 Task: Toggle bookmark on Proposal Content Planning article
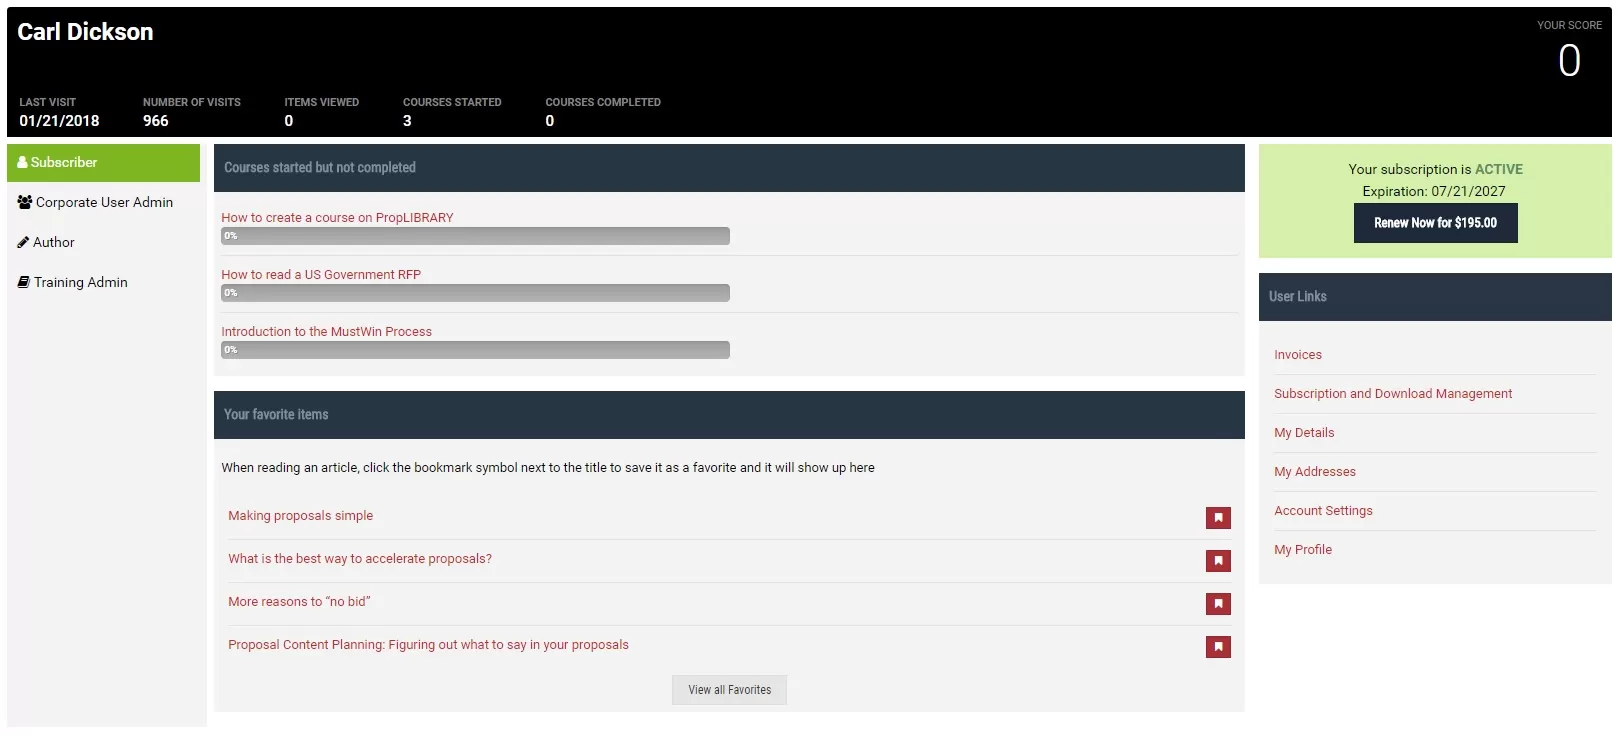coord(1217,647)
